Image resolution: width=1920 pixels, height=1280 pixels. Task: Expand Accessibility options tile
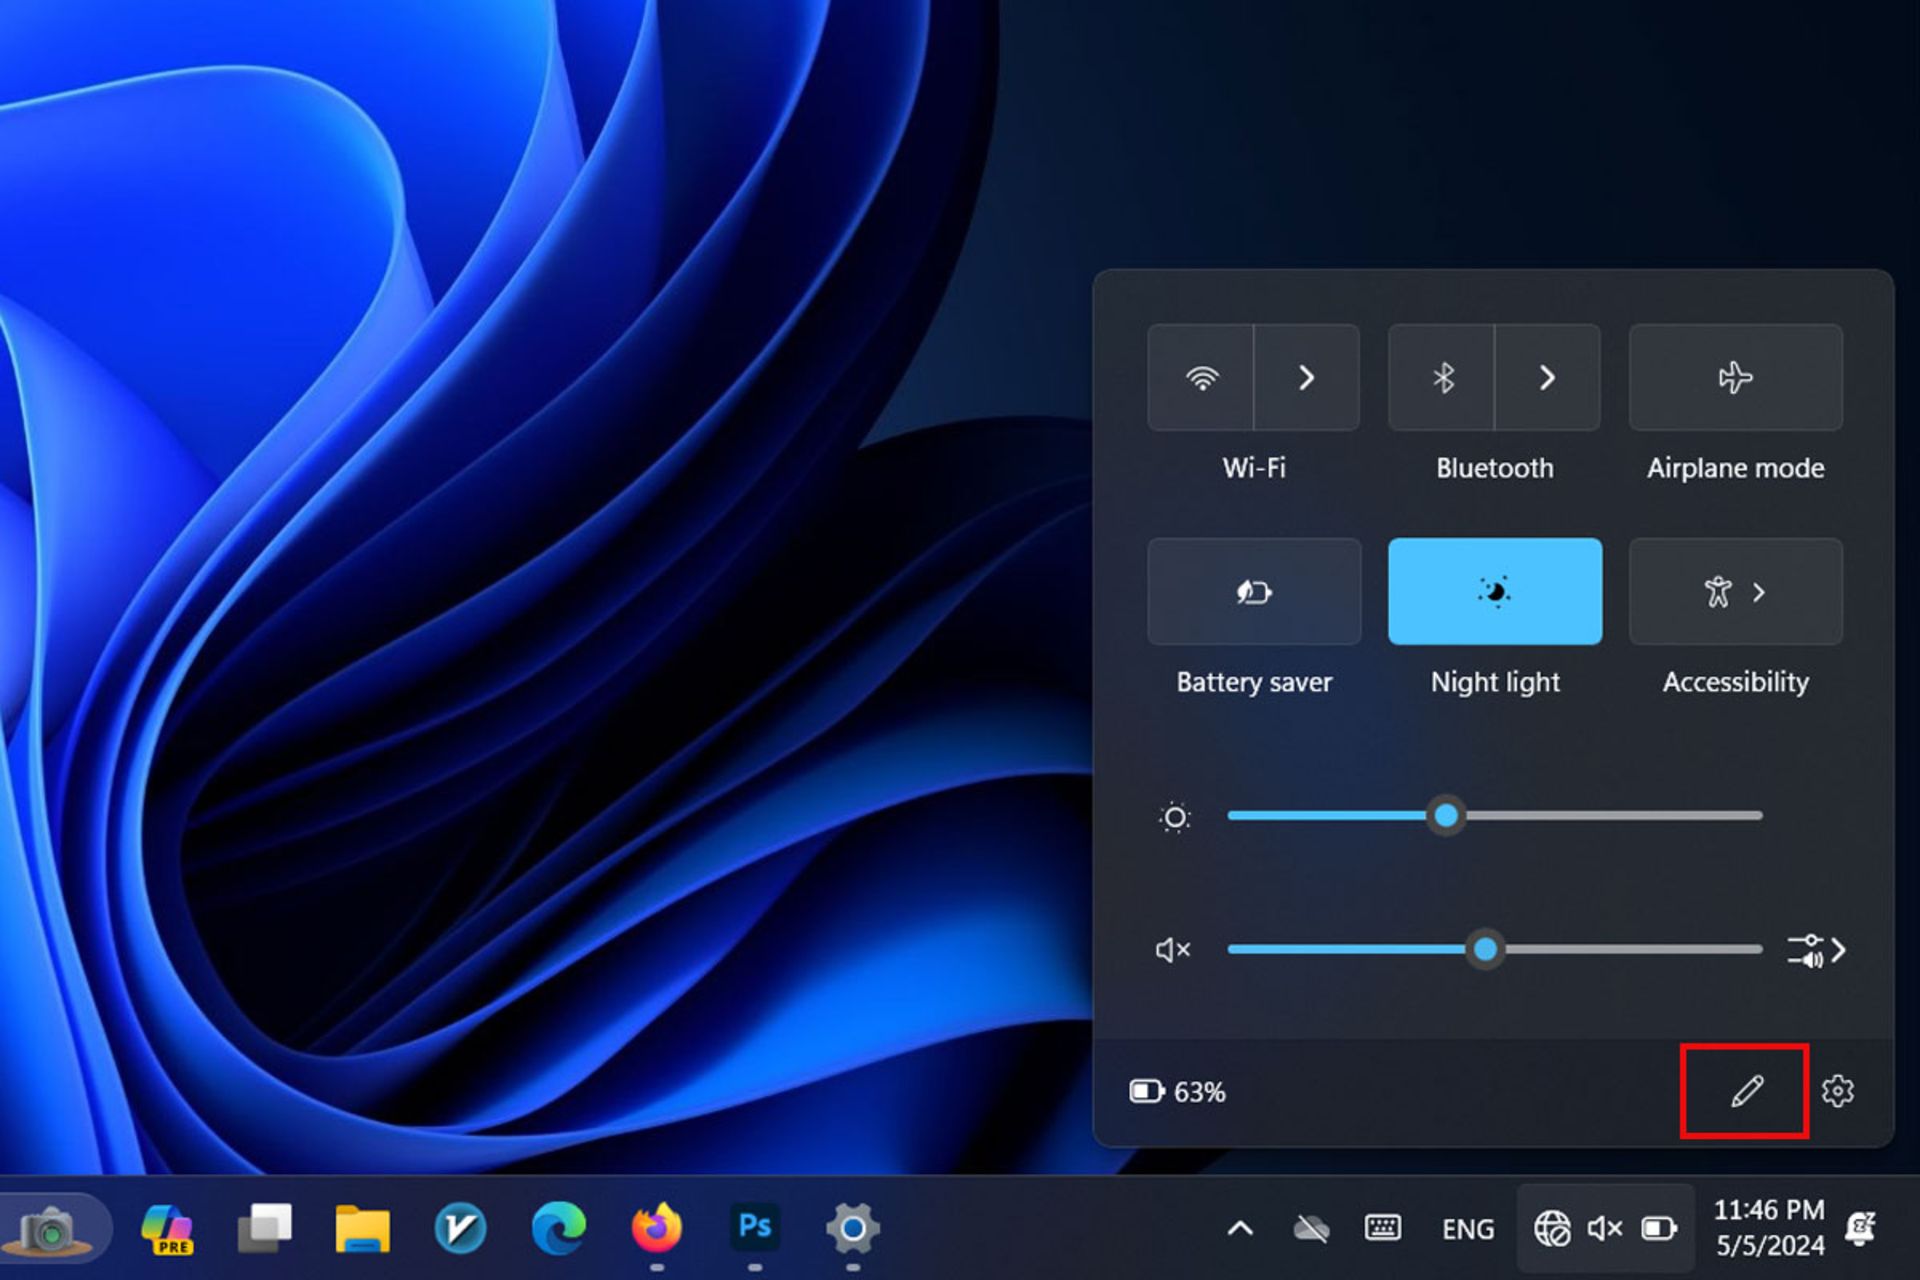point(1735,592)
